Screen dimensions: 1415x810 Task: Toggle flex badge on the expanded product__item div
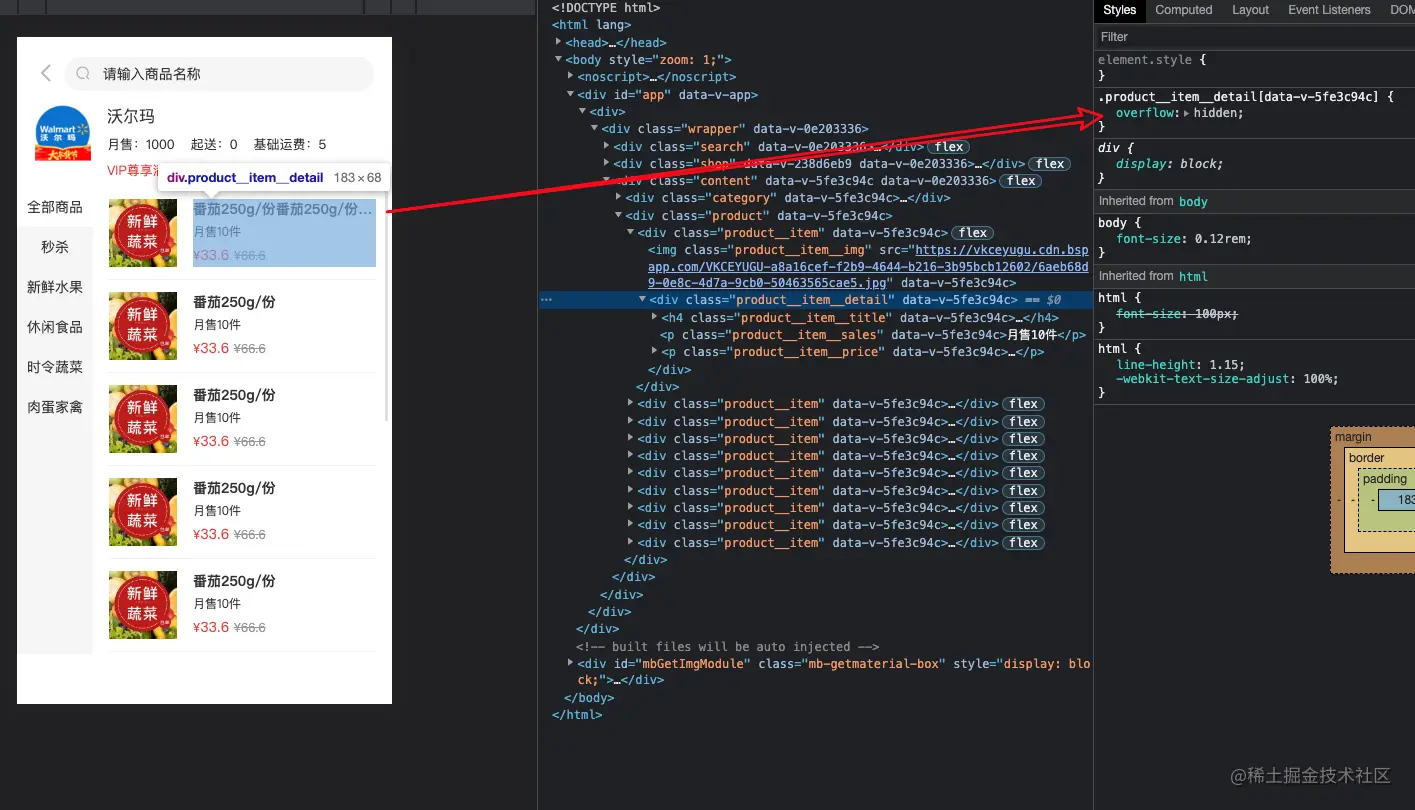pyautogui.click(x=973, y=233)
